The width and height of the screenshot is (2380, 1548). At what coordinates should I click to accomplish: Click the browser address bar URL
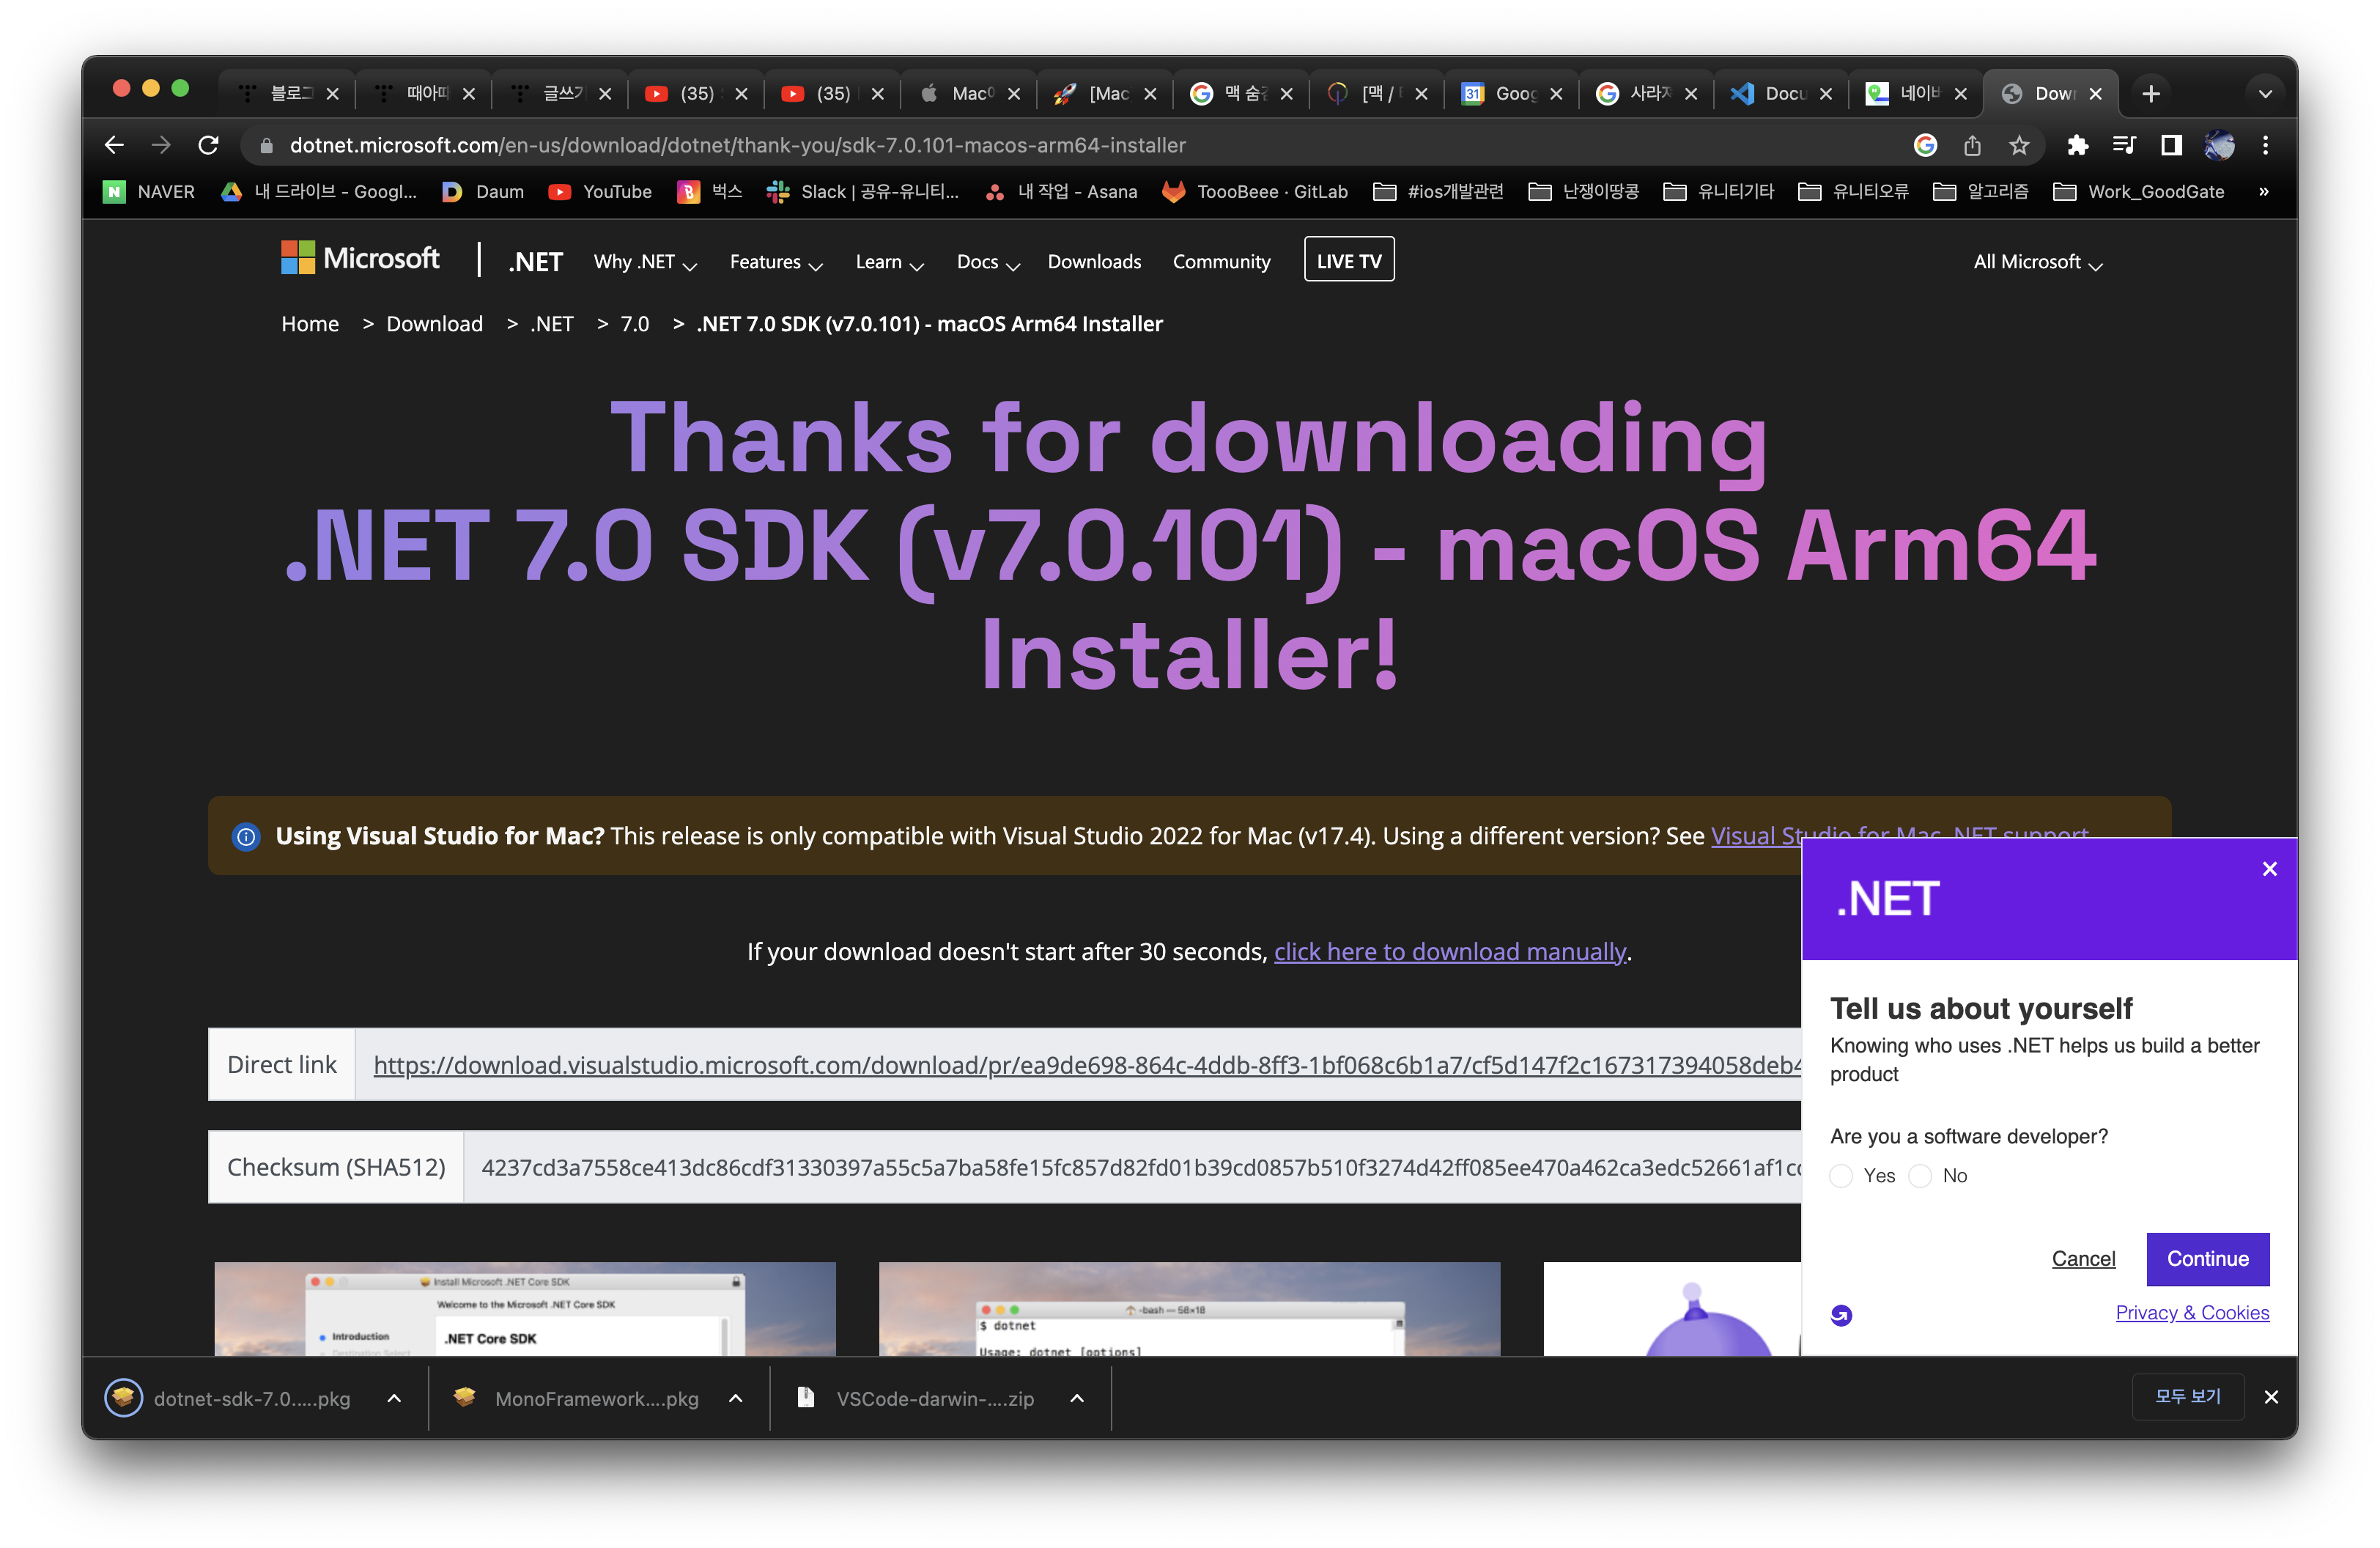tap(737, 145)
